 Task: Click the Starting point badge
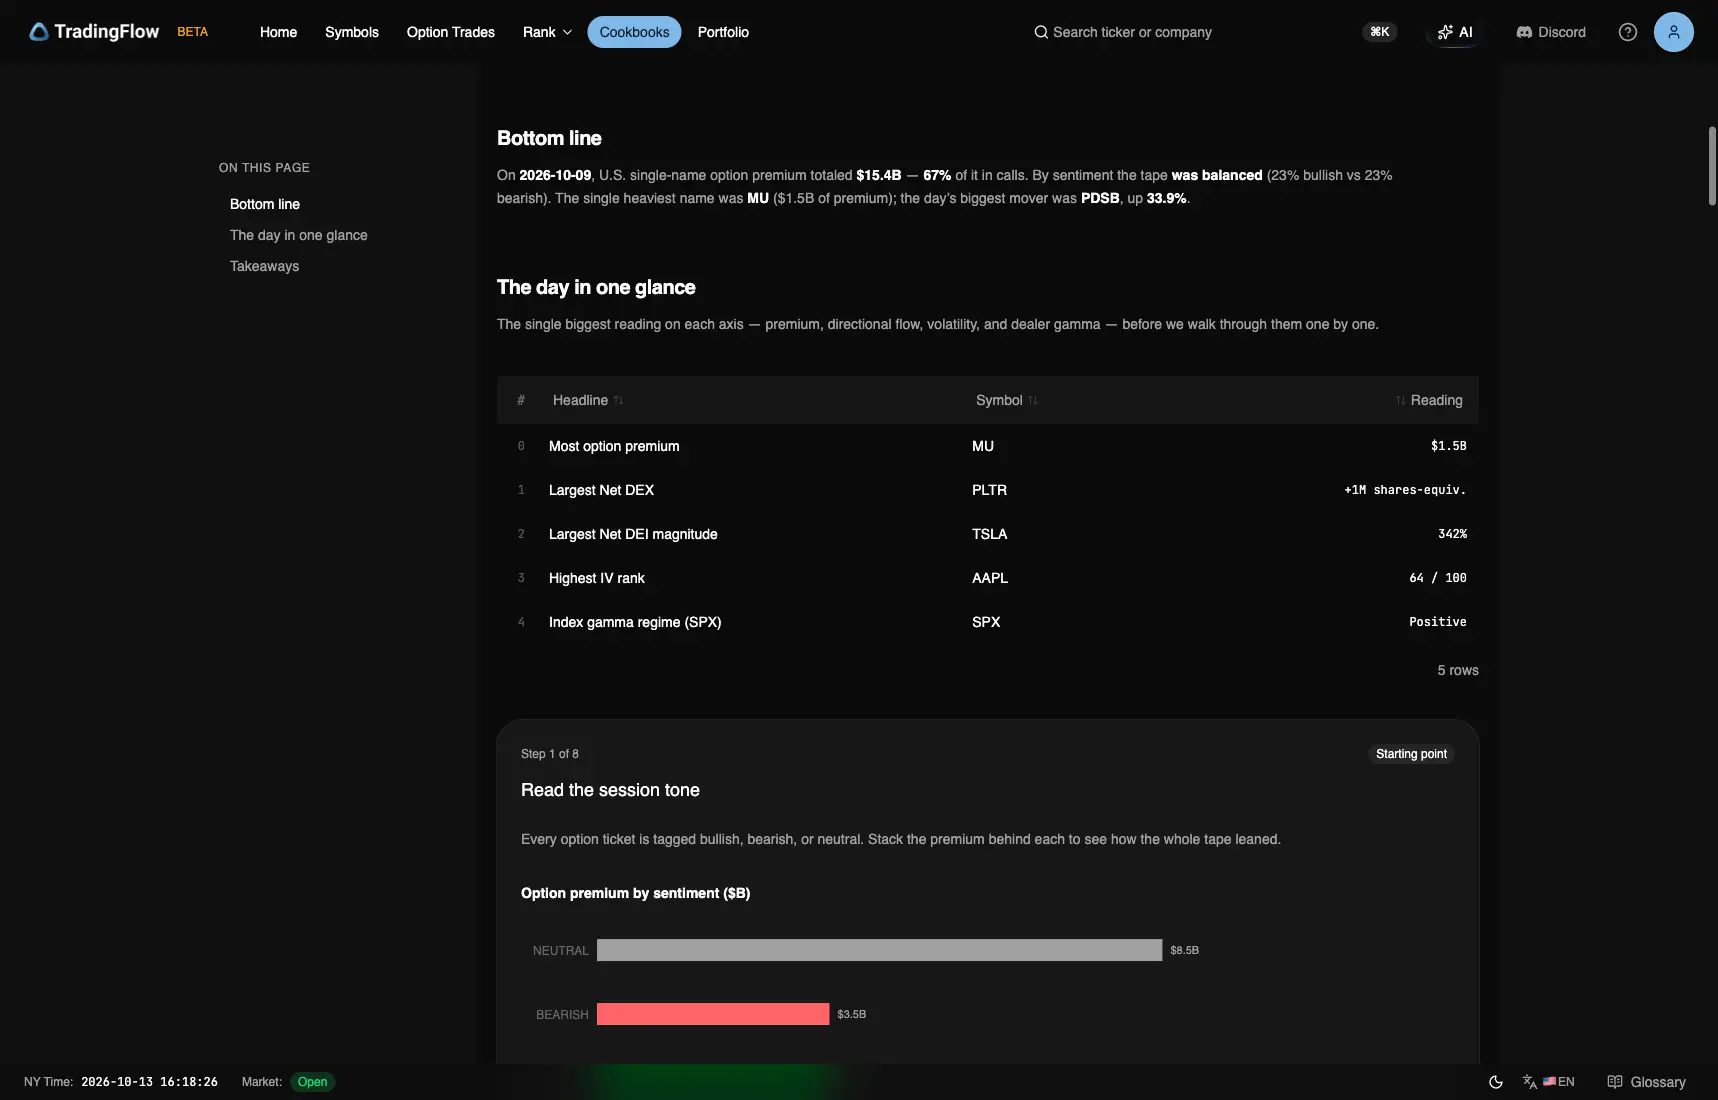pos(1411,754)
